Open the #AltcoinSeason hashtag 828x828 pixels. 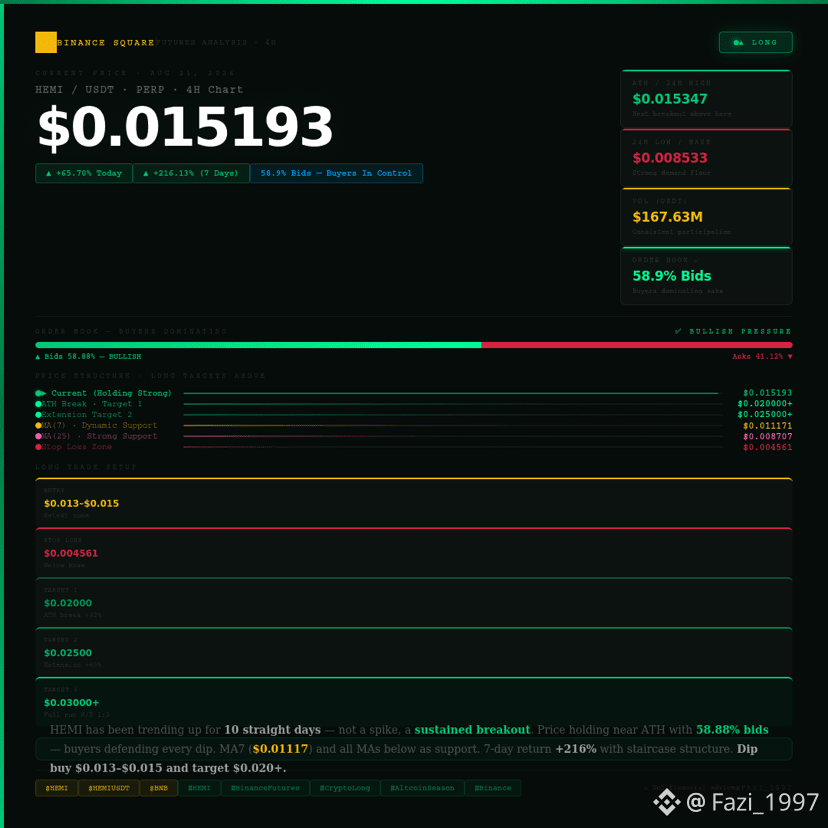pos(422,788)
